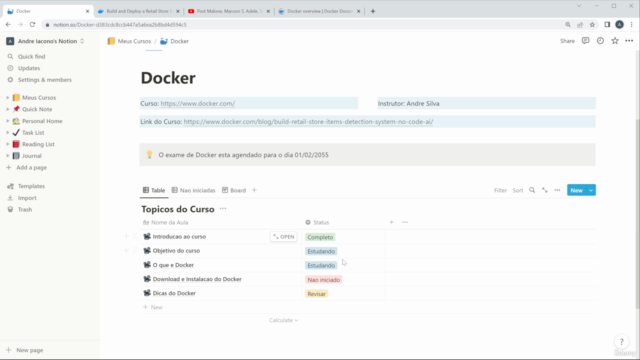Image resolution: width=640 pixels, height=360 pixels.
Task: Switch to the Table view tab
Action: [154, 190]
